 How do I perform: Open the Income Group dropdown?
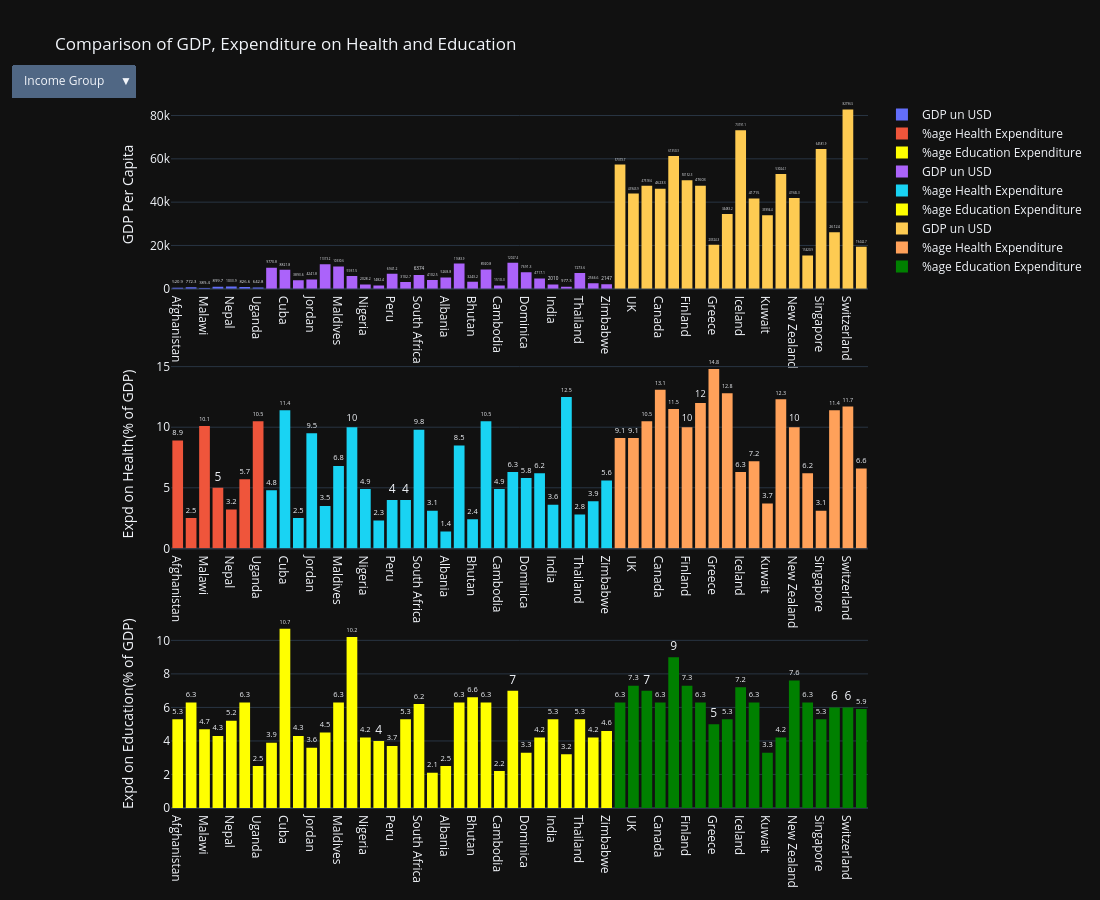pyautogui.click(x=73, y=81)
